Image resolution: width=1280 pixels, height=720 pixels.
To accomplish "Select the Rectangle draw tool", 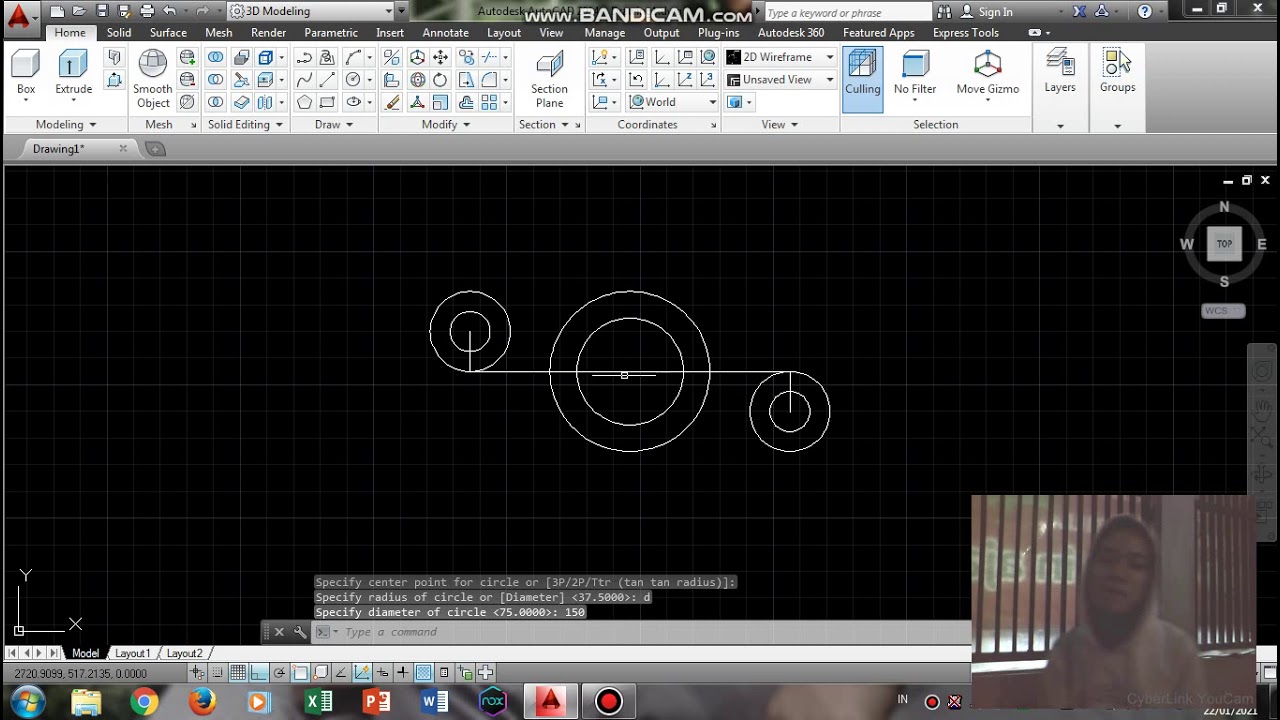I will coord(327,102).
